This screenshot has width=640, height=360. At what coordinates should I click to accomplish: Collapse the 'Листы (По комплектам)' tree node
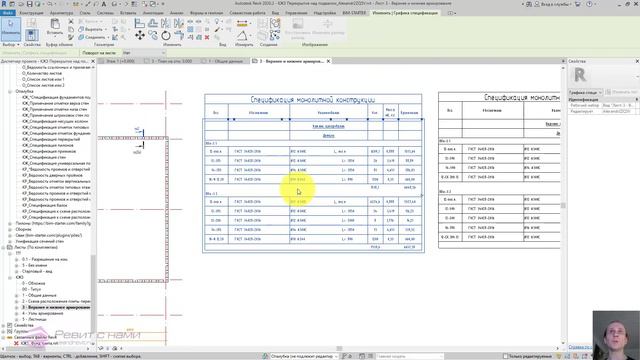4,247
